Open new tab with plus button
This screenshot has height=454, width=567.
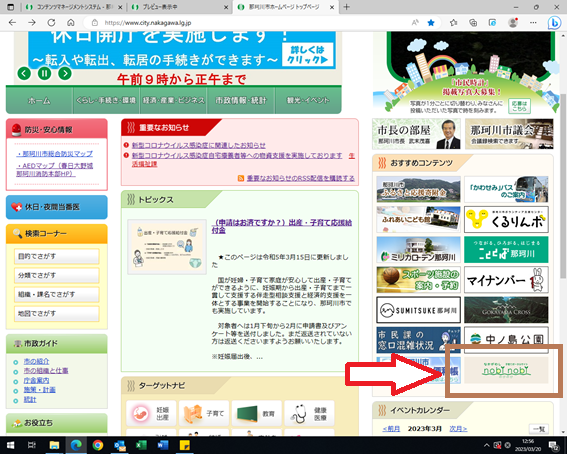(346, 7)
